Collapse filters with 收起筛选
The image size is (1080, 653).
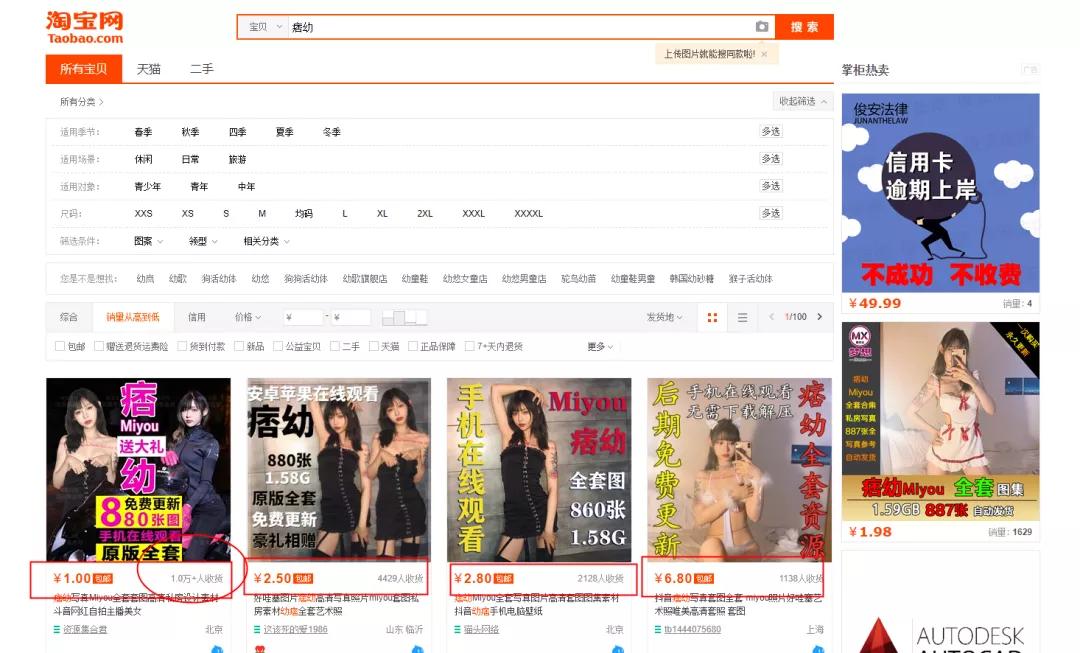click(x=802, y=101)
